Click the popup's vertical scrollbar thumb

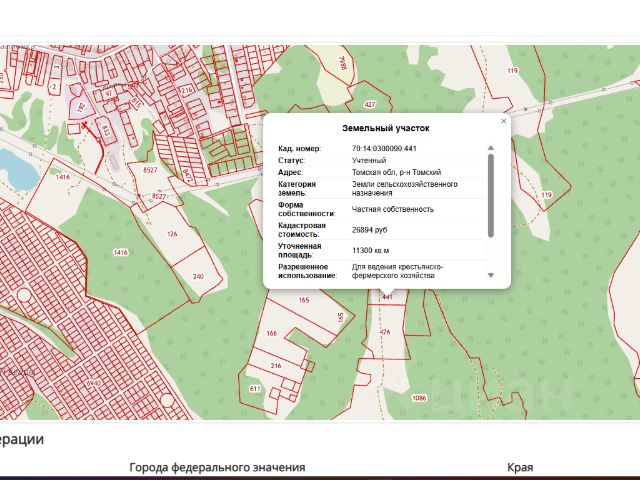pyautogui.click(x=491, y=196)
